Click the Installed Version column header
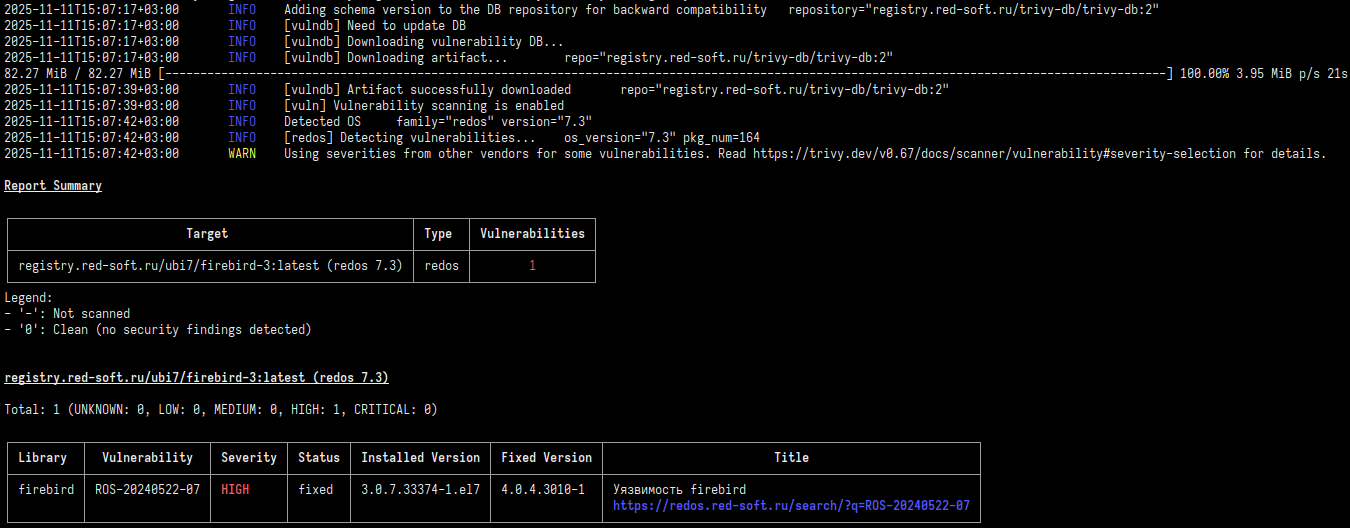The image size is (1350, 528). click(x=420, y=458)
